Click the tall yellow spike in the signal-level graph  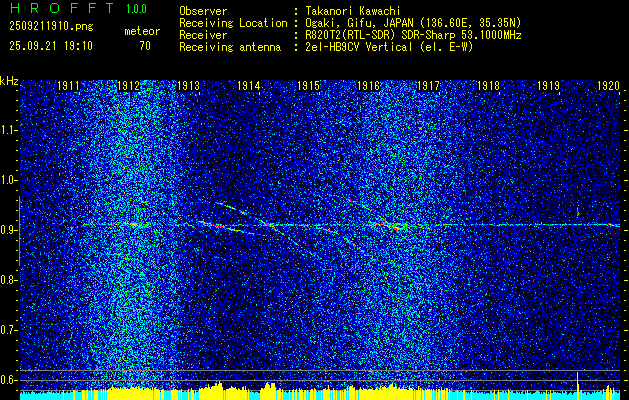[578, 384]
